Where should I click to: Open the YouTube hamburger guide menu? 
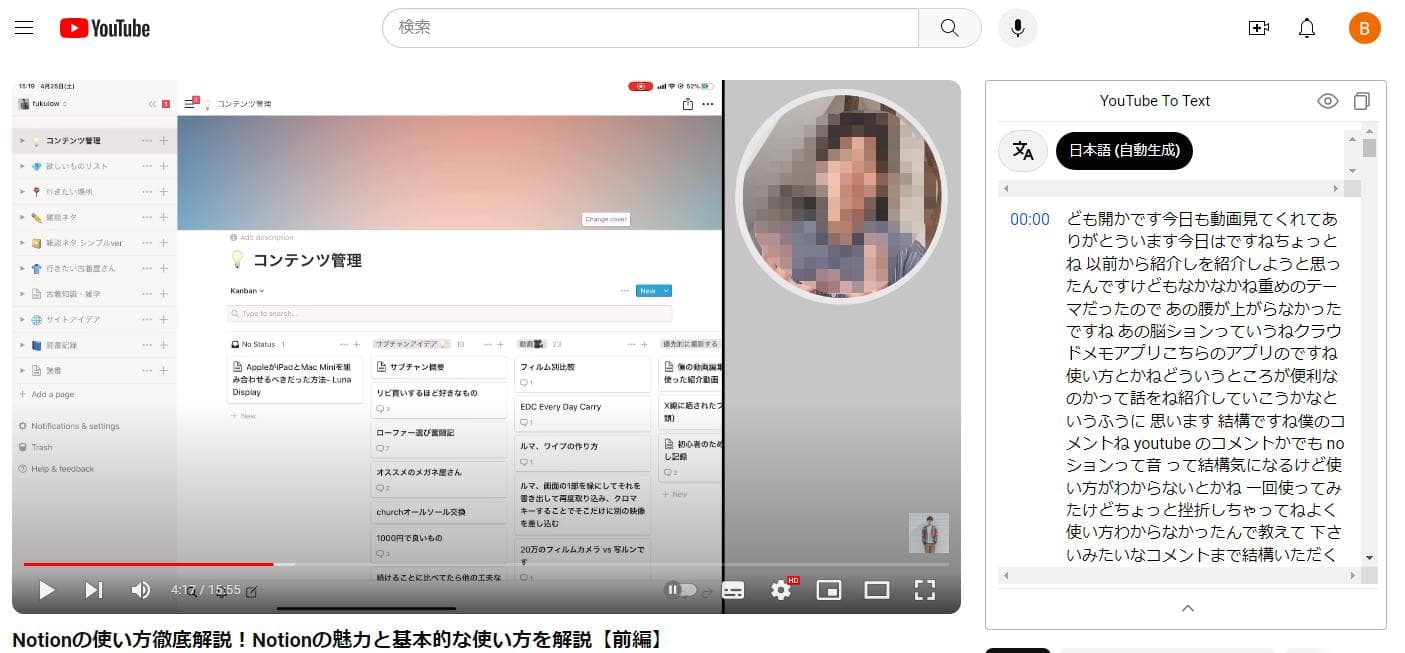pos(24,28)
